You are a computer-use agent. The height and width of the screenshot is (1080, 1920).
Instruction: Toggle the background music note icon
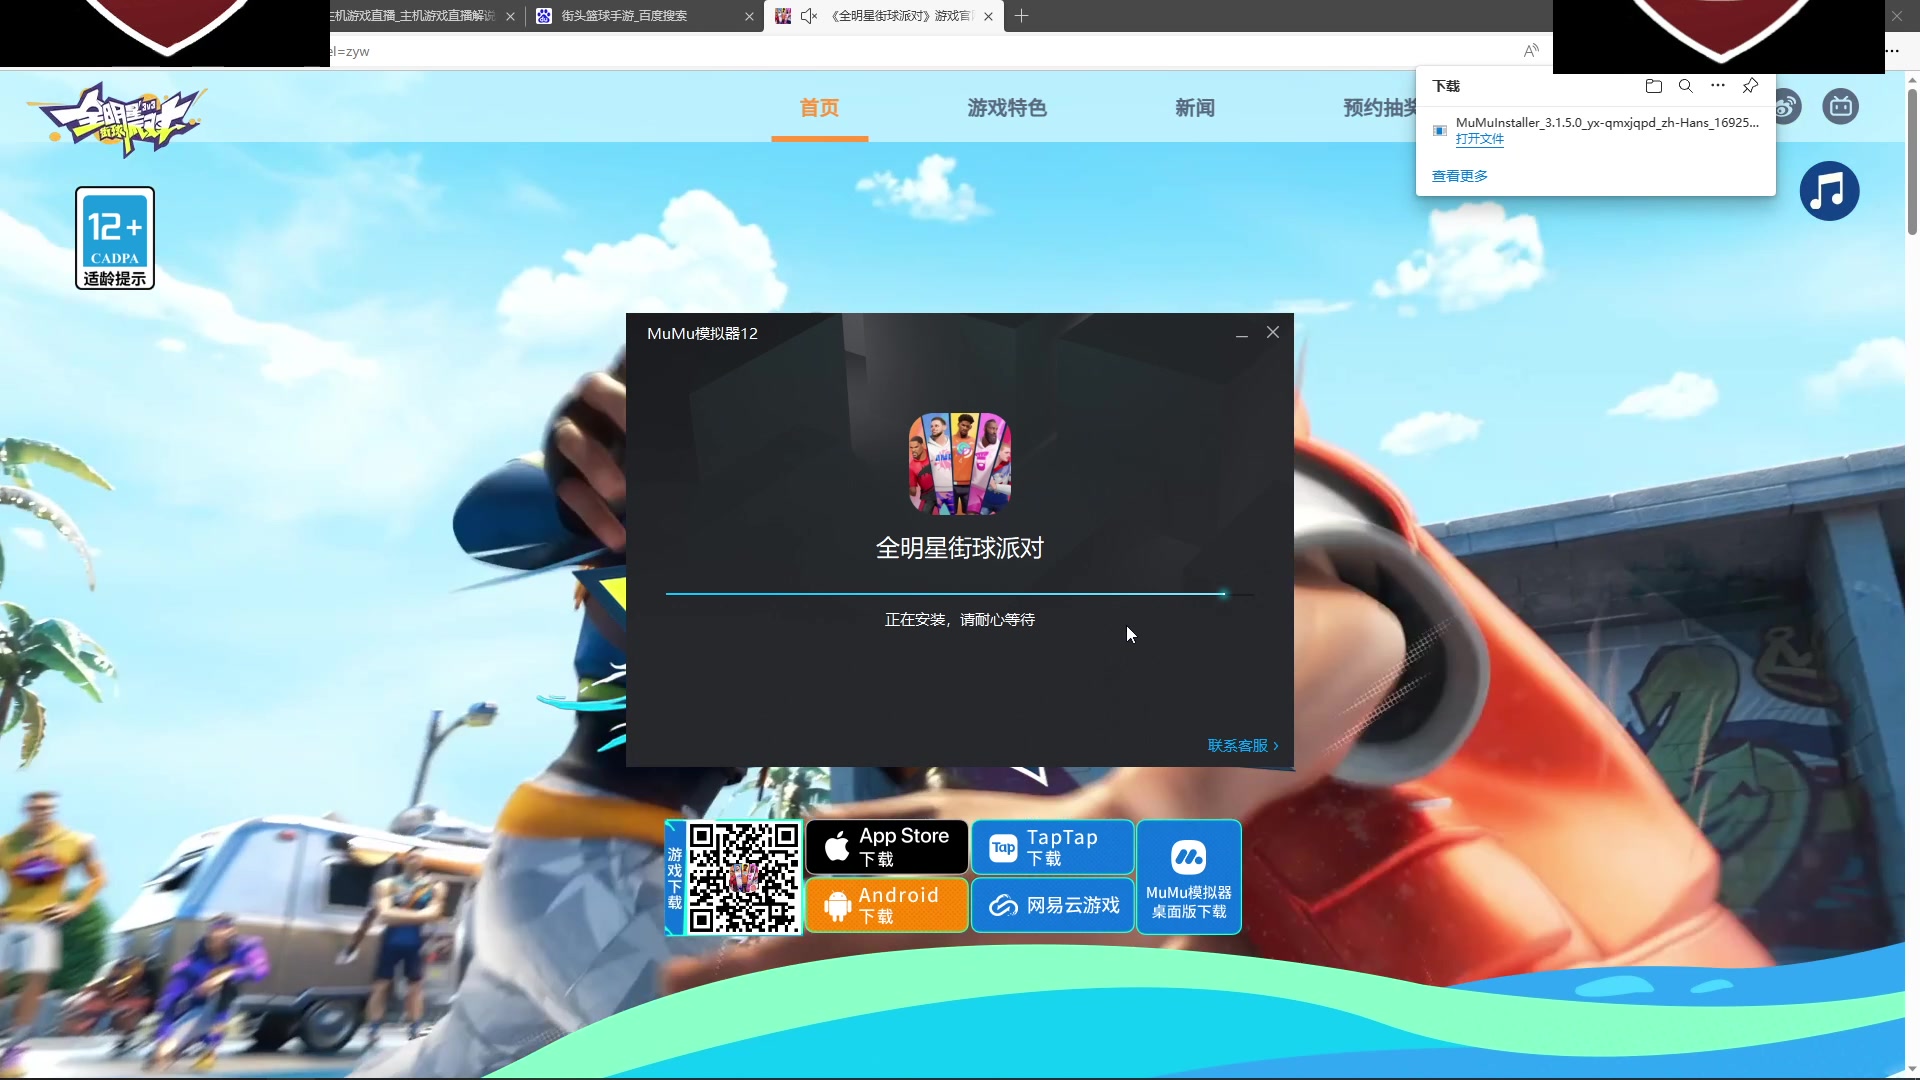coord(1829,191)
